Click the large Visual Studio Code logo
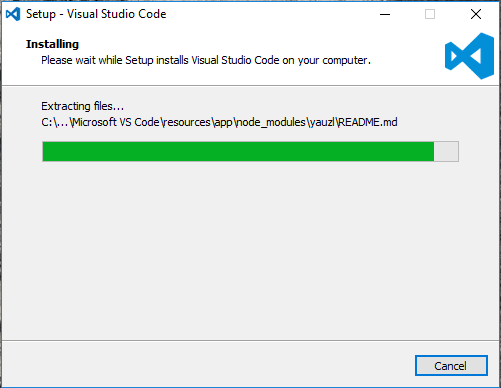This screenshot has width=501, height=388. (469, 56)
